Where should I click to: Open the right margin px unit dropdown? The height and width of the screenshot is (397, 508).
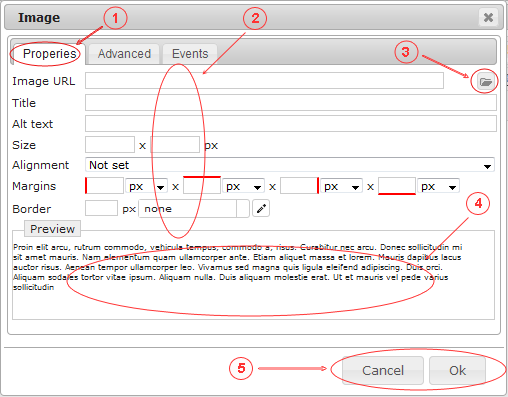click(341, 186)
